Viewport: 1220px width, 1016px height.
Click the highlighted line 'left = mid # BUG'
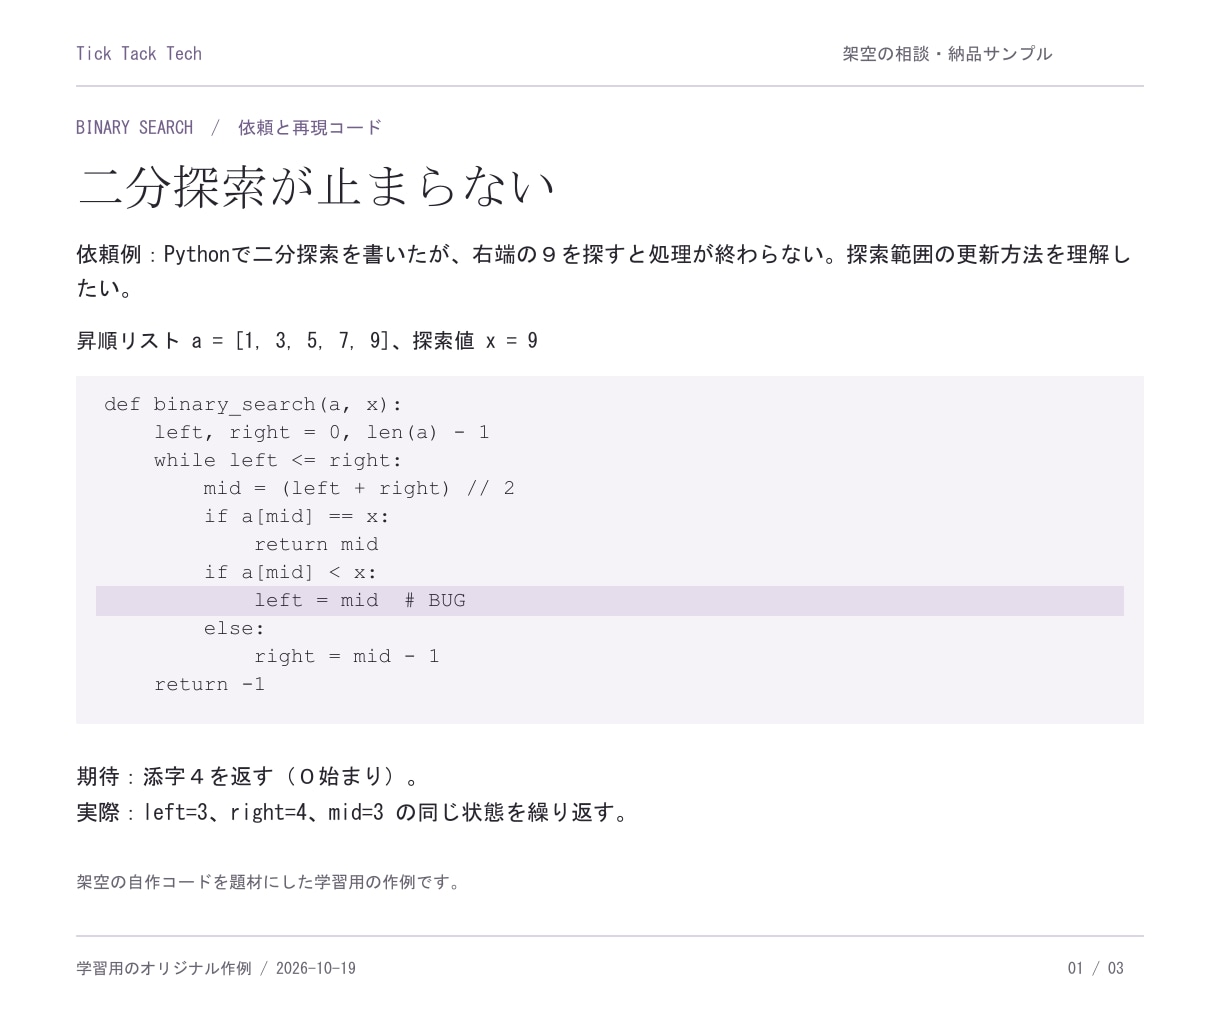610,600
